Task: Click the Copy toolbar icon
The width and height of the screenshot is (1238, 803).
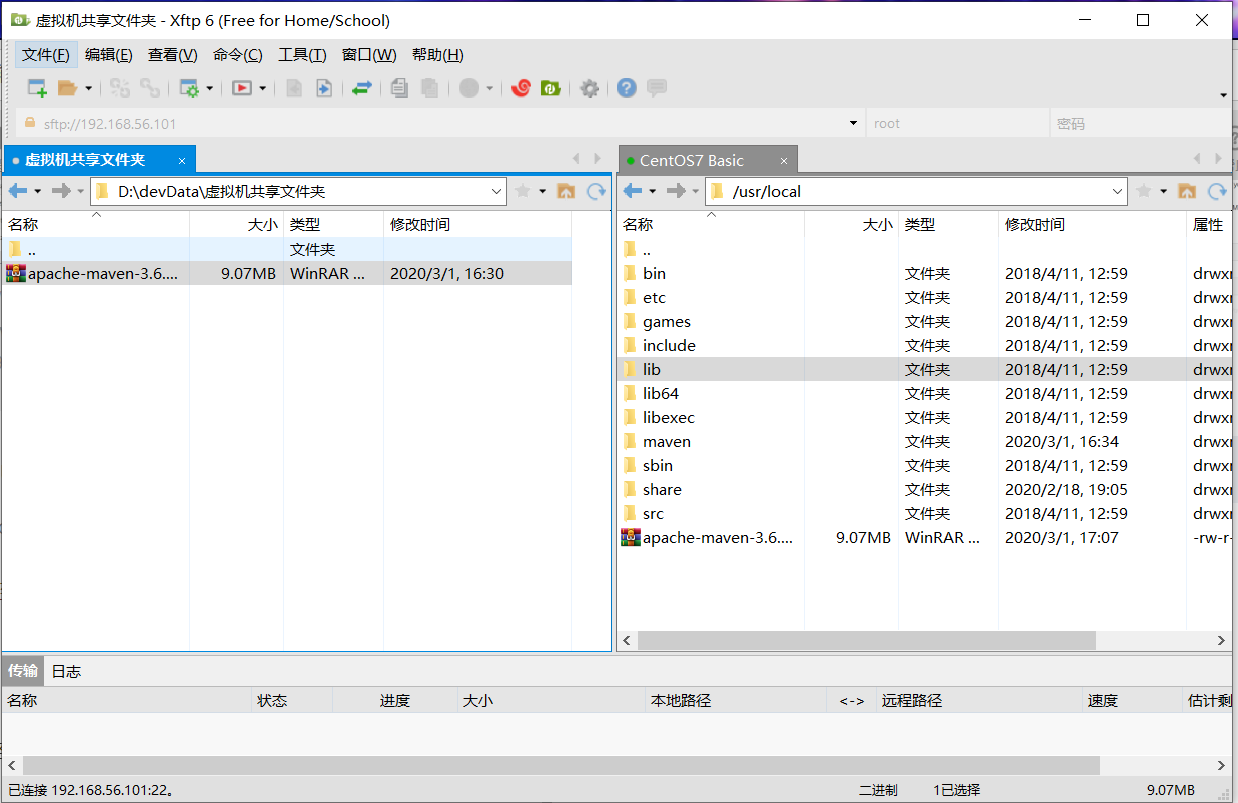Action: click(399, 88)
